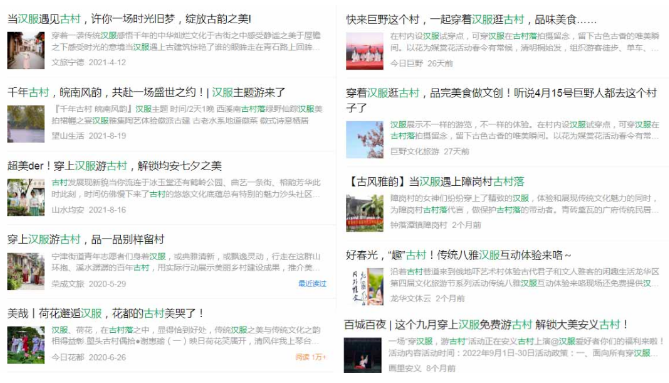Open '超美der！穿上汉服游古村' article
Image resolution: width=669 pixels, height=383 pixels.
[114, 166]
